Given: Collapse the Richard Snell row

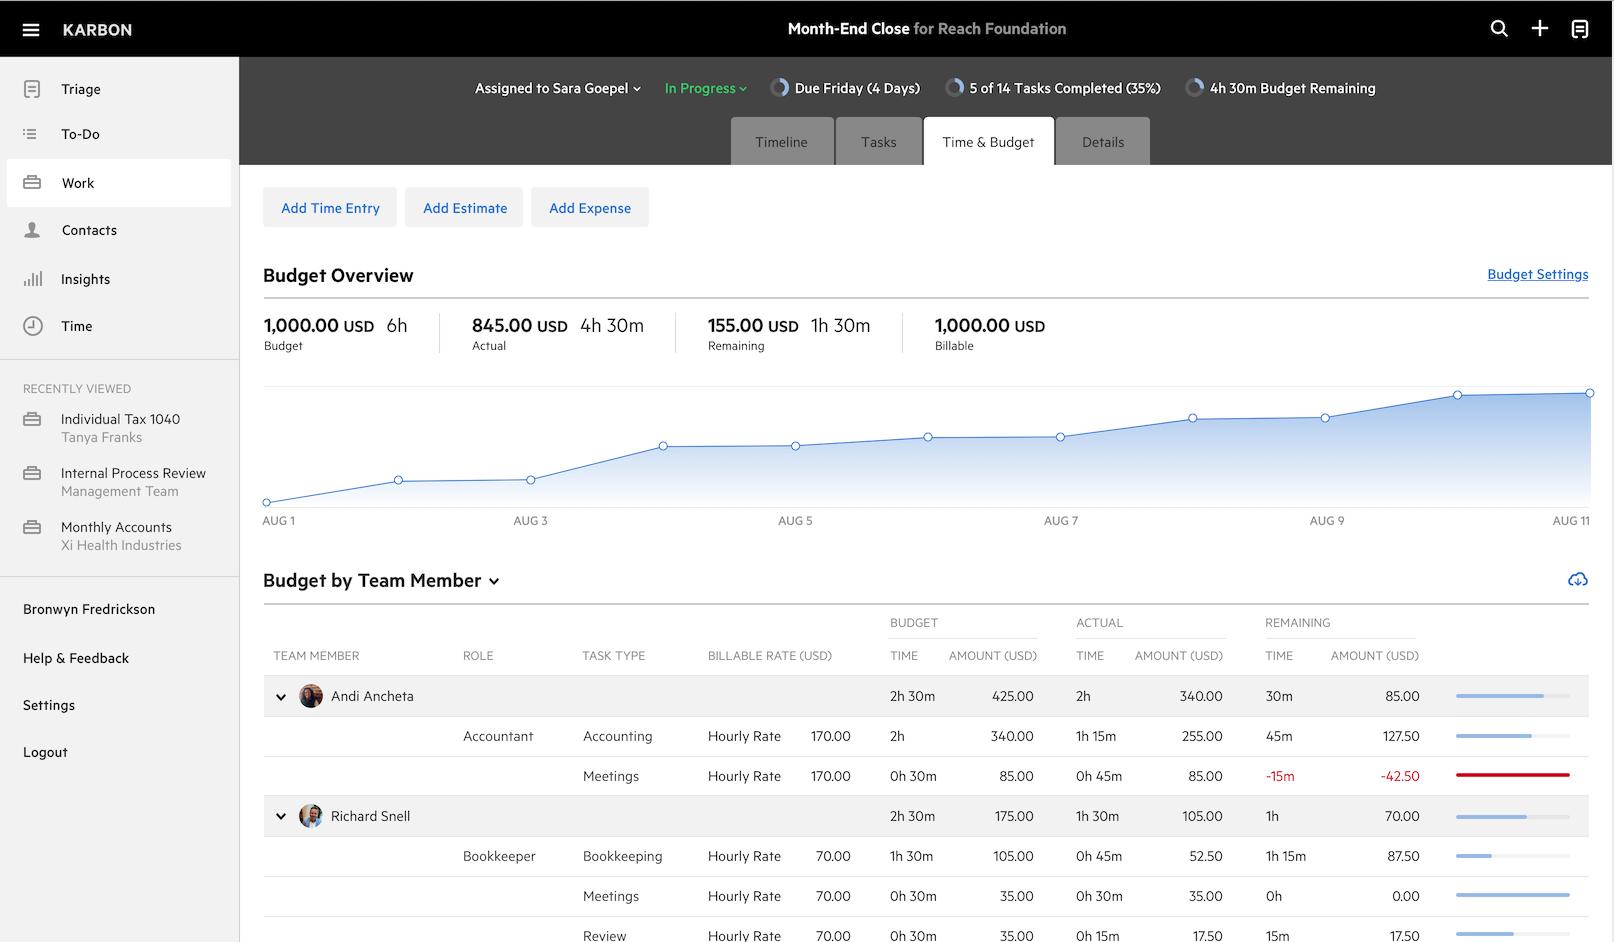Looking at the screenshot, I should [281, 817].
